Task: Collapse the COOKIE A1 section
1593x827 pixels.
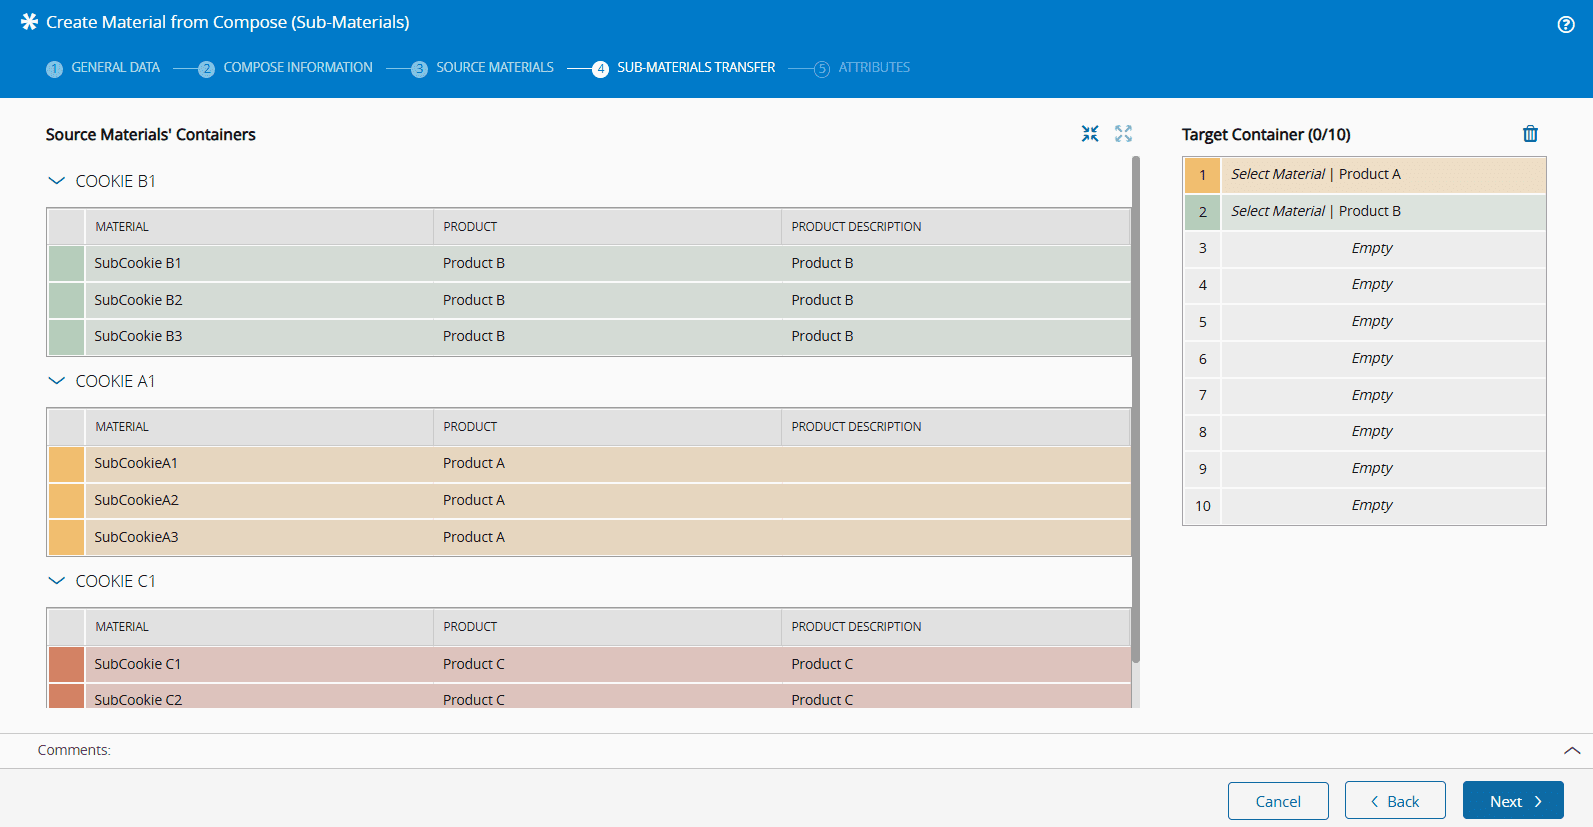Action: pos(57,381)
